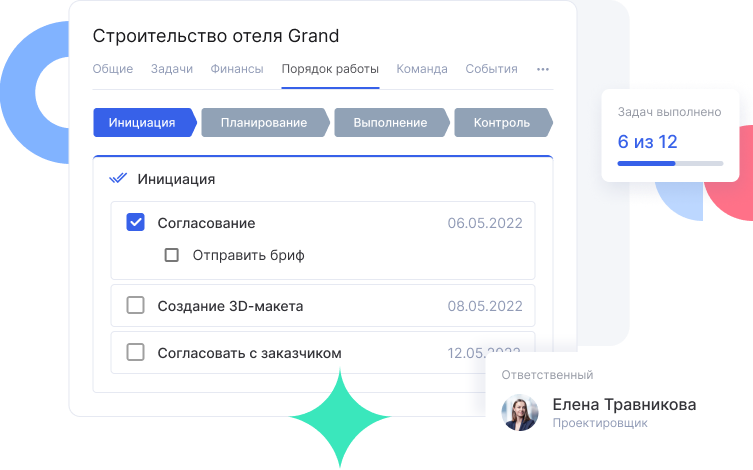Check the Создание 3D-макета checkbox
This screenshot has height=470, width=753.
(x=135, y=305)
